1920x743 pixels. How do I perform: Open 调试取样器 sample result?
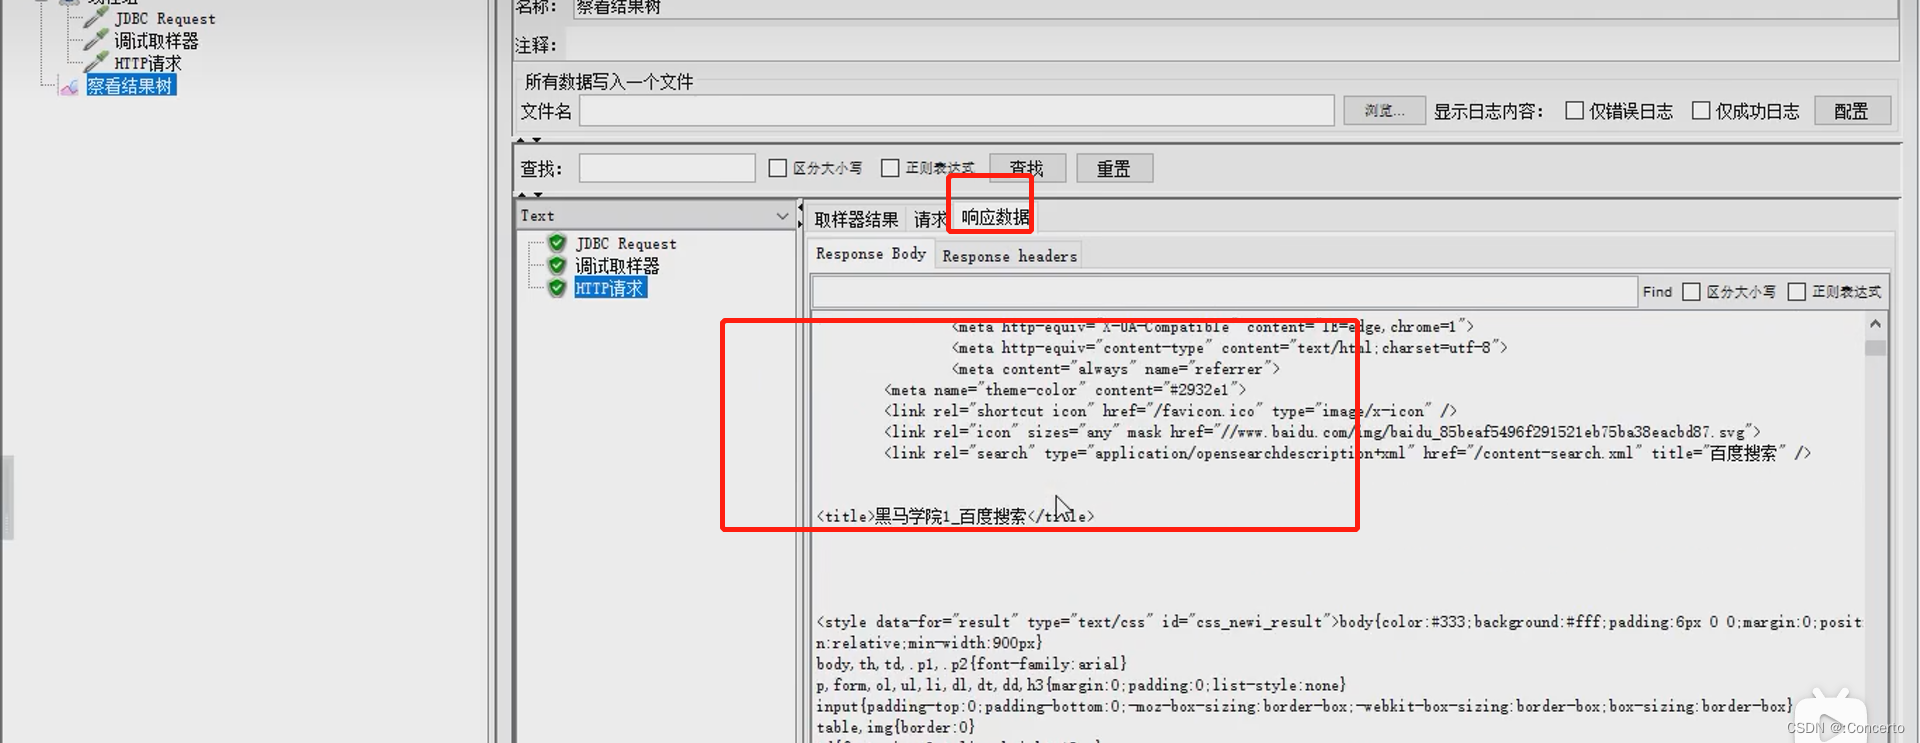(617, 266)
